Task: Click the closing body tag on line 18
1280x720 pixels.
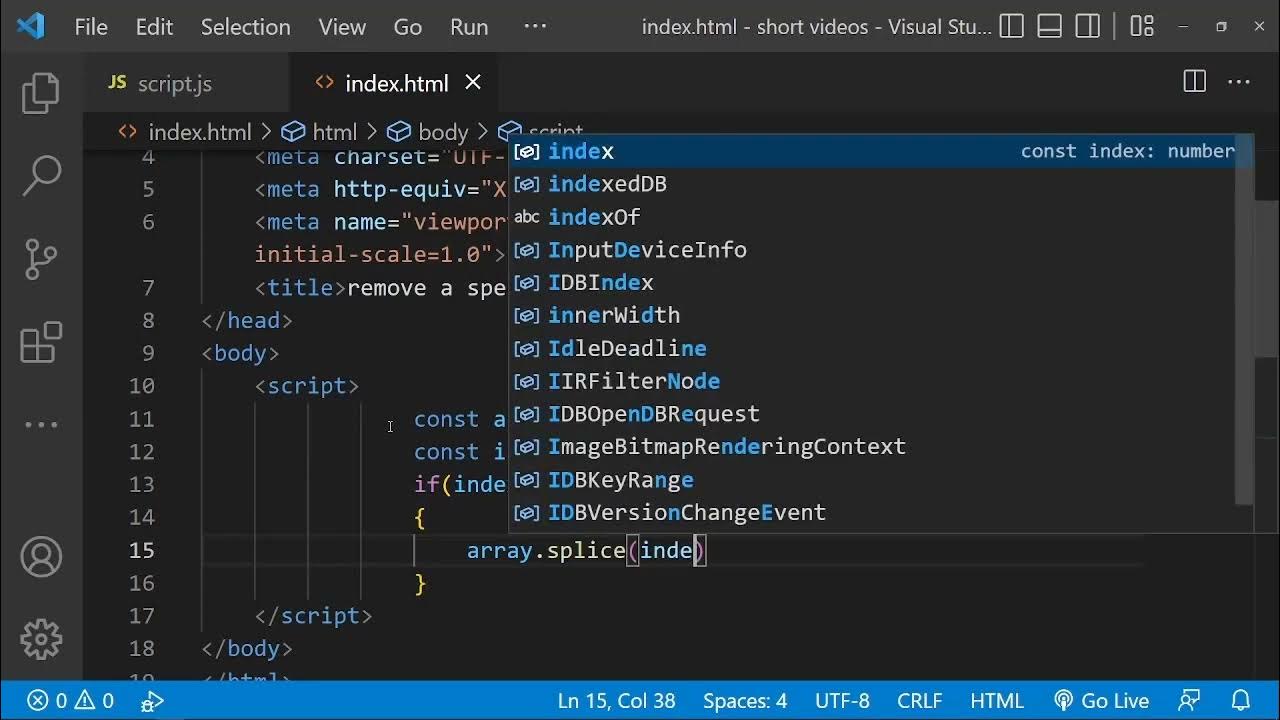Action: [x=246, y=649]
